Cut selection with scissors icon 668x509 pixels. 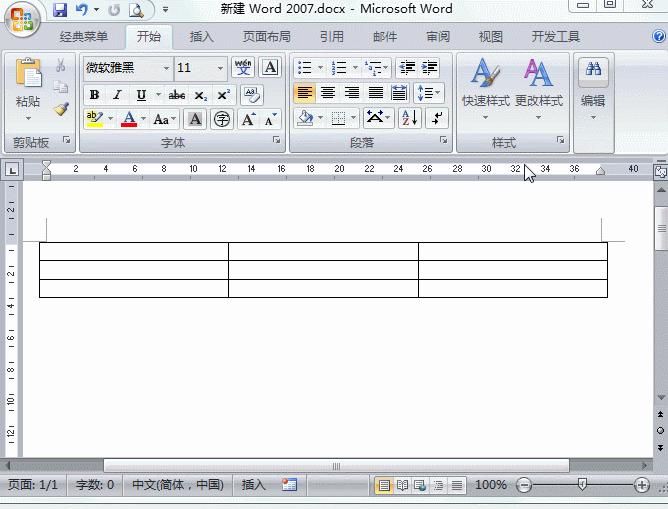[61, 65]
